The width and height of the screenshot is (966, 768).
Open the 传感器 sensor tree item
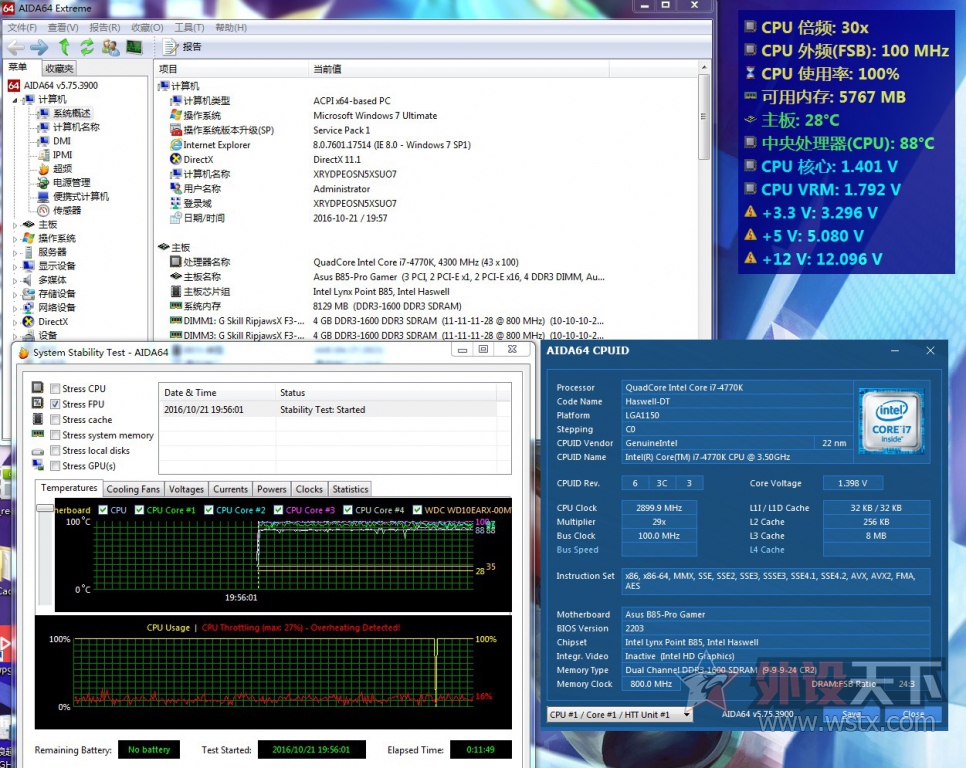click(x=67, y=210)
